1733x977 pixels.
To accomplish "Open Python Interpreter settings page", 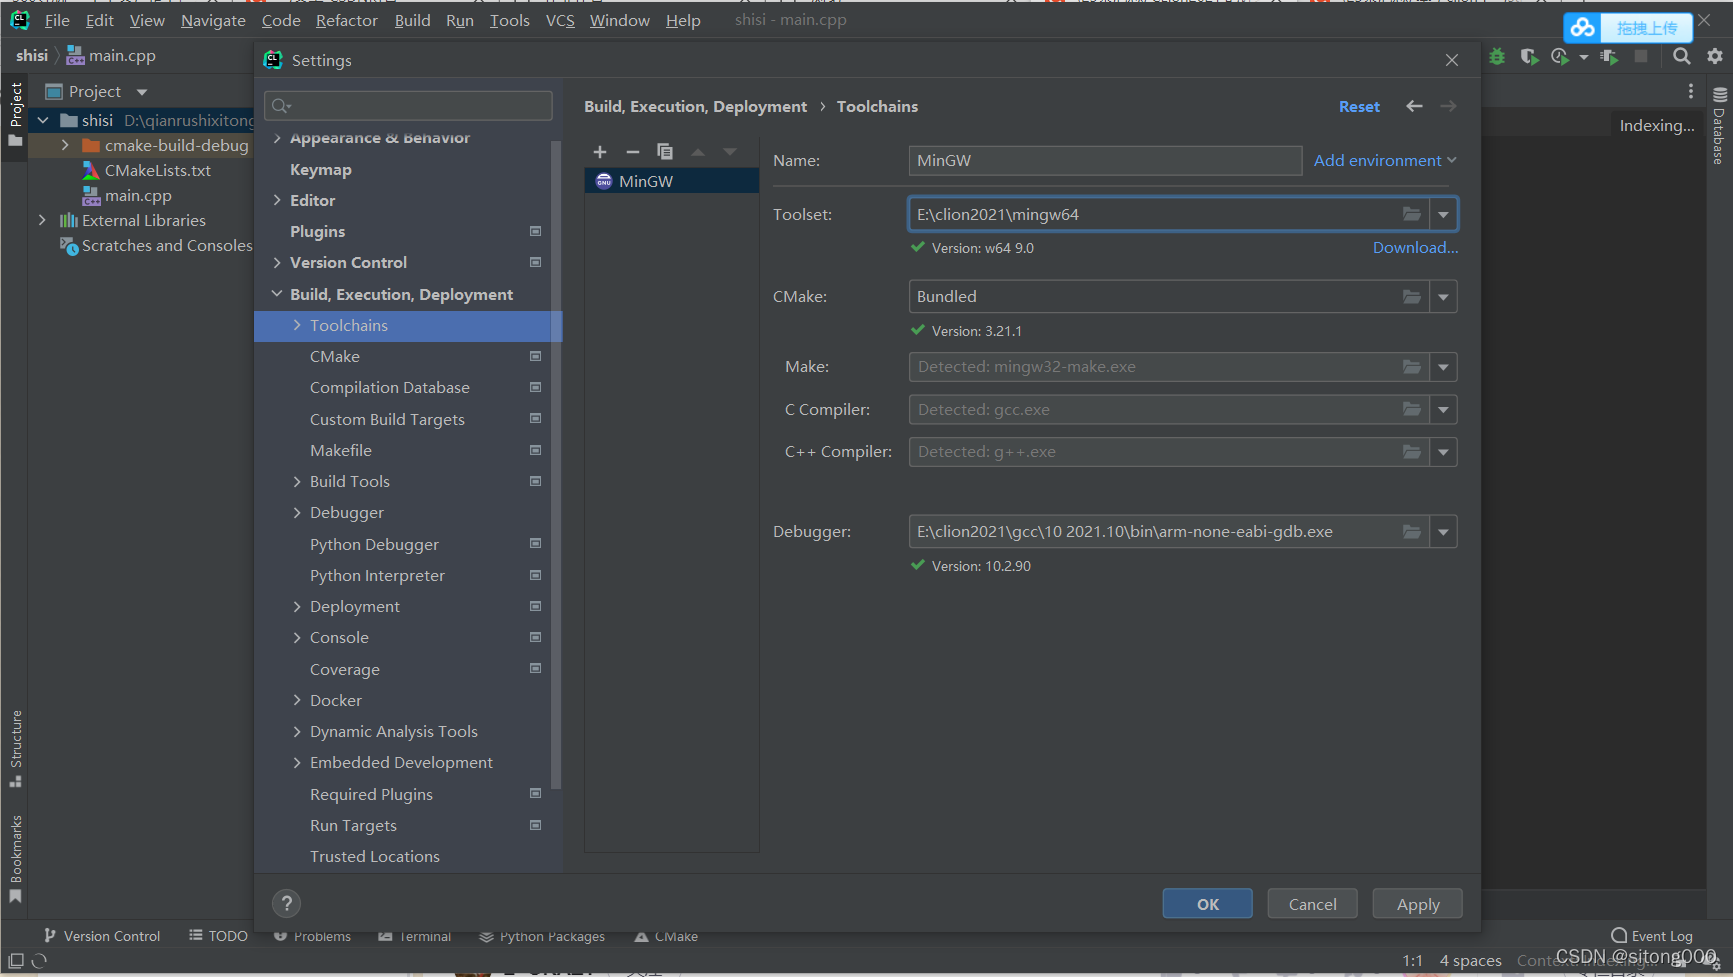I will 377,576.
